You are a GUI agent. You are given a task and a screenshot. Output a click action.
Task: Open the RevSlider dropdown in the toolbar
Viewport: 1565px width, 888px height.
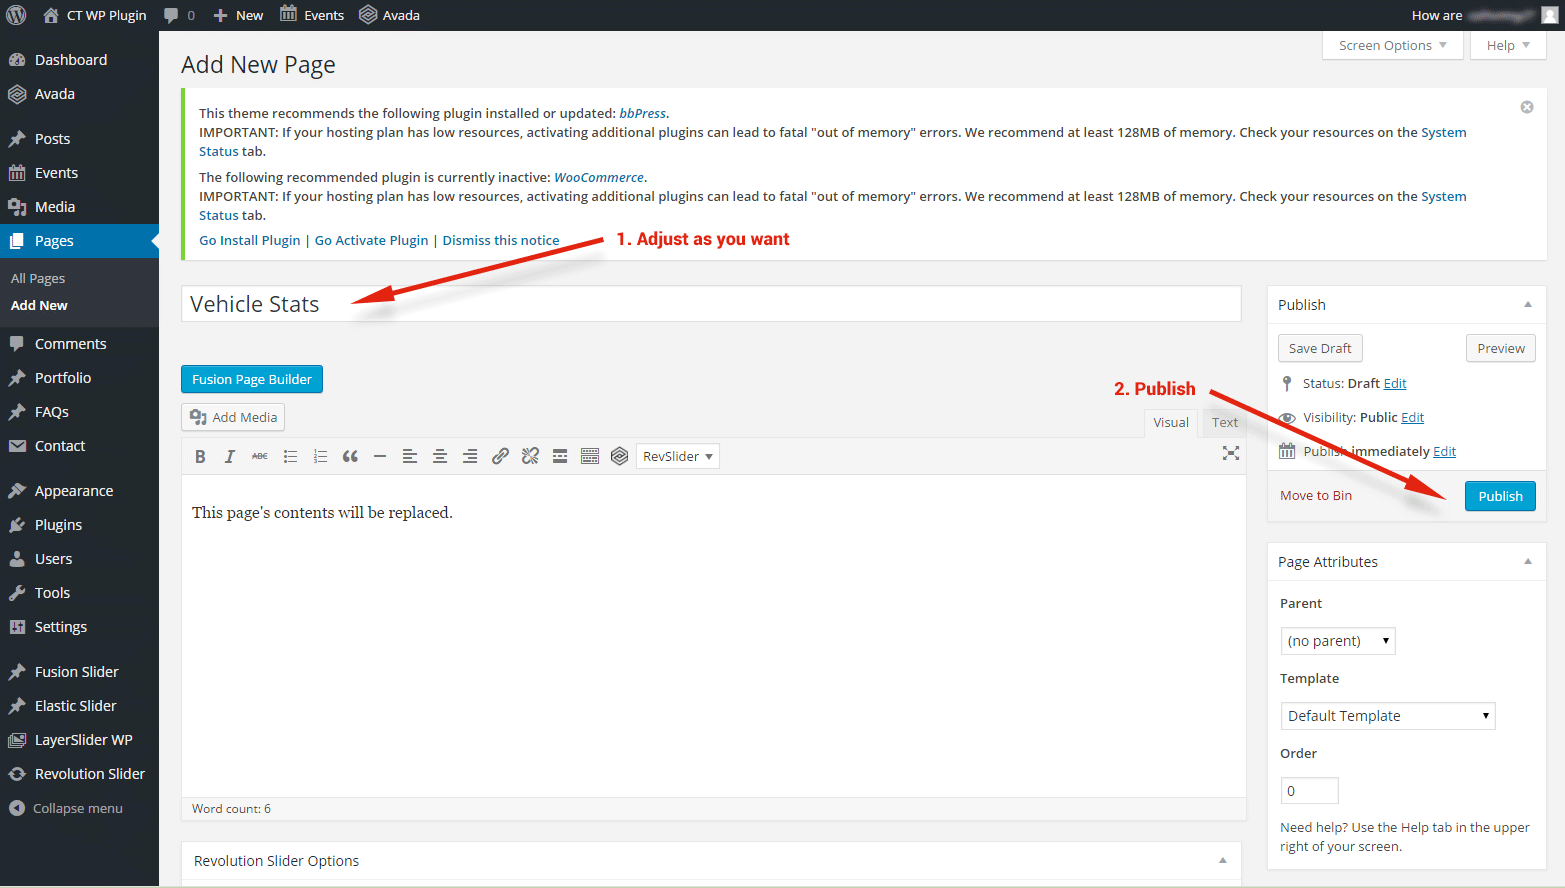coord(677,456)
